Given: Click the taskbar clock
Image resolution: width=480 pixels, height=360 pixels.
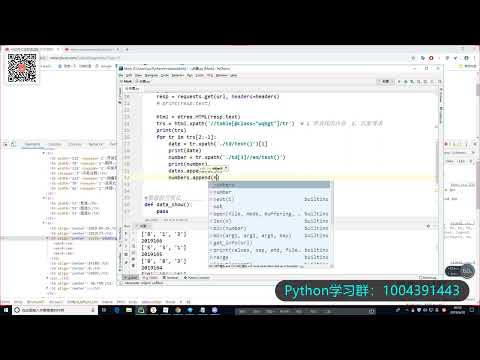Looking at the screenshot, I should pyautogui.click(x=457, y=310).
